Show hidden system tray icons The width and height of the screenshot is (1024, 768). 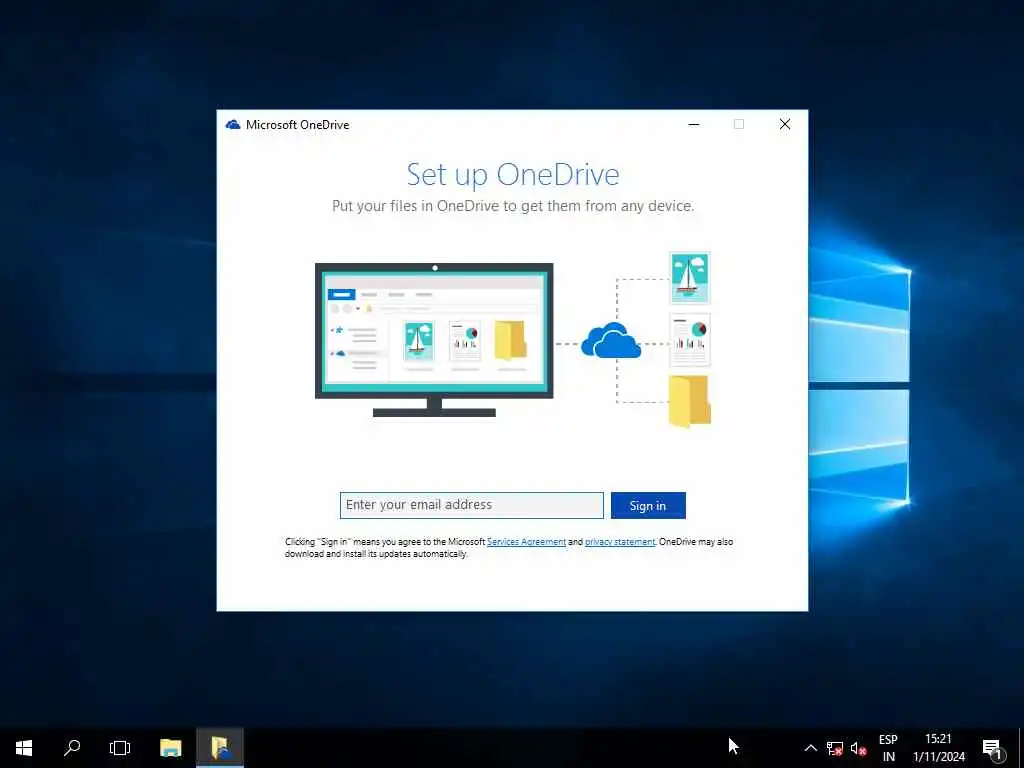pos(810,748)
